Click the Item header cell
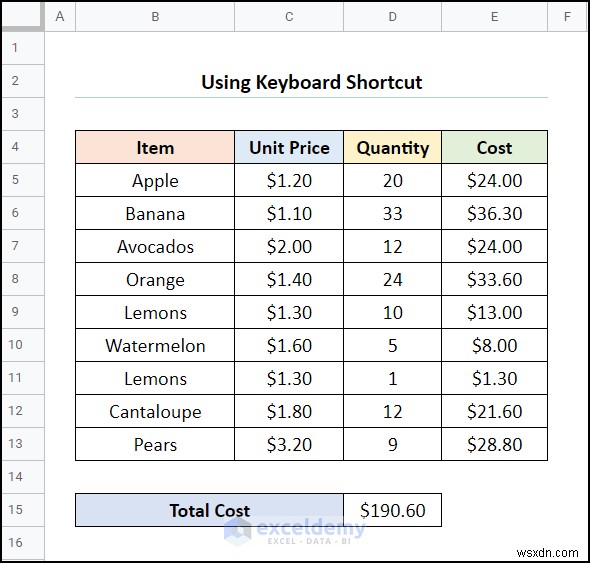590x563 pixels. [x=155, y=147]
